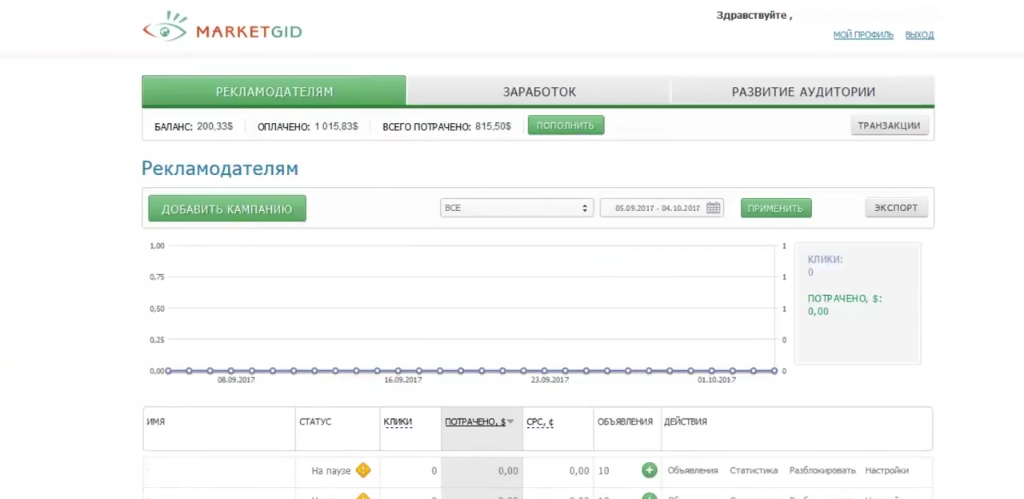The width and height of the screenshot is (1024, 499).
Task: Click Разблокировать in first campaign row
Action: coord(822,470)
